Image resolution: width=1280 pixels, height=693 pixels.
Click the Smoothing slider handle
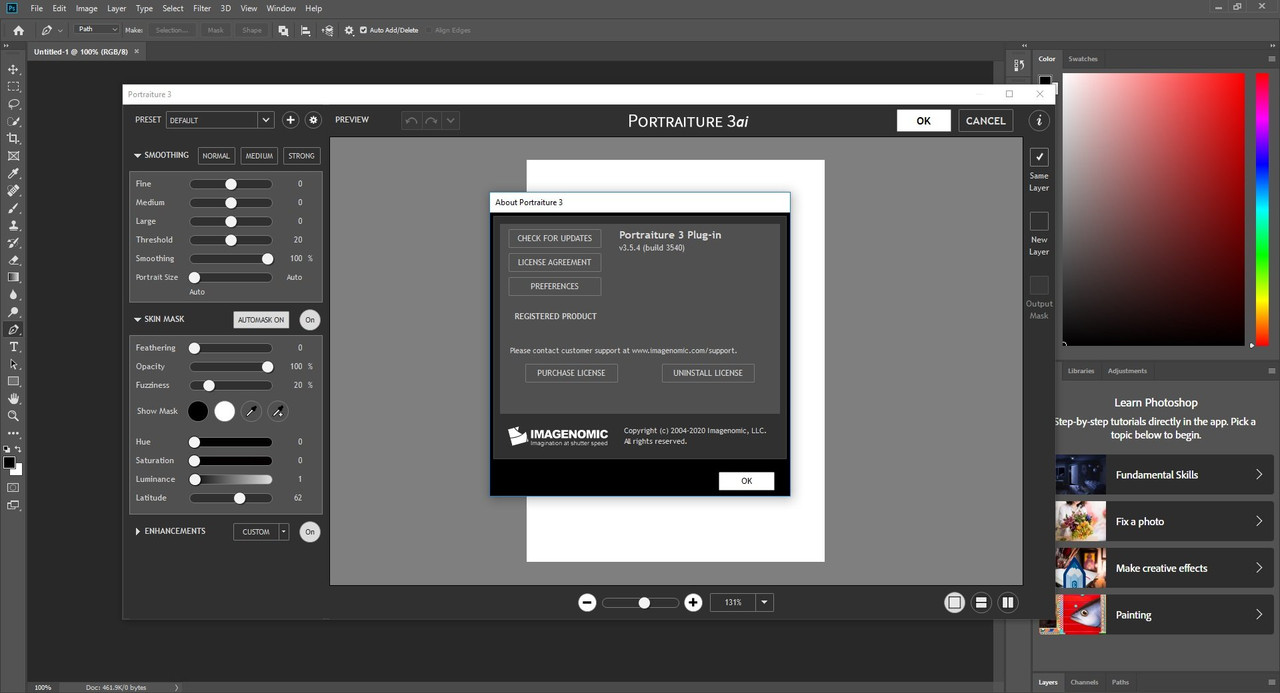tap(267, 259)
